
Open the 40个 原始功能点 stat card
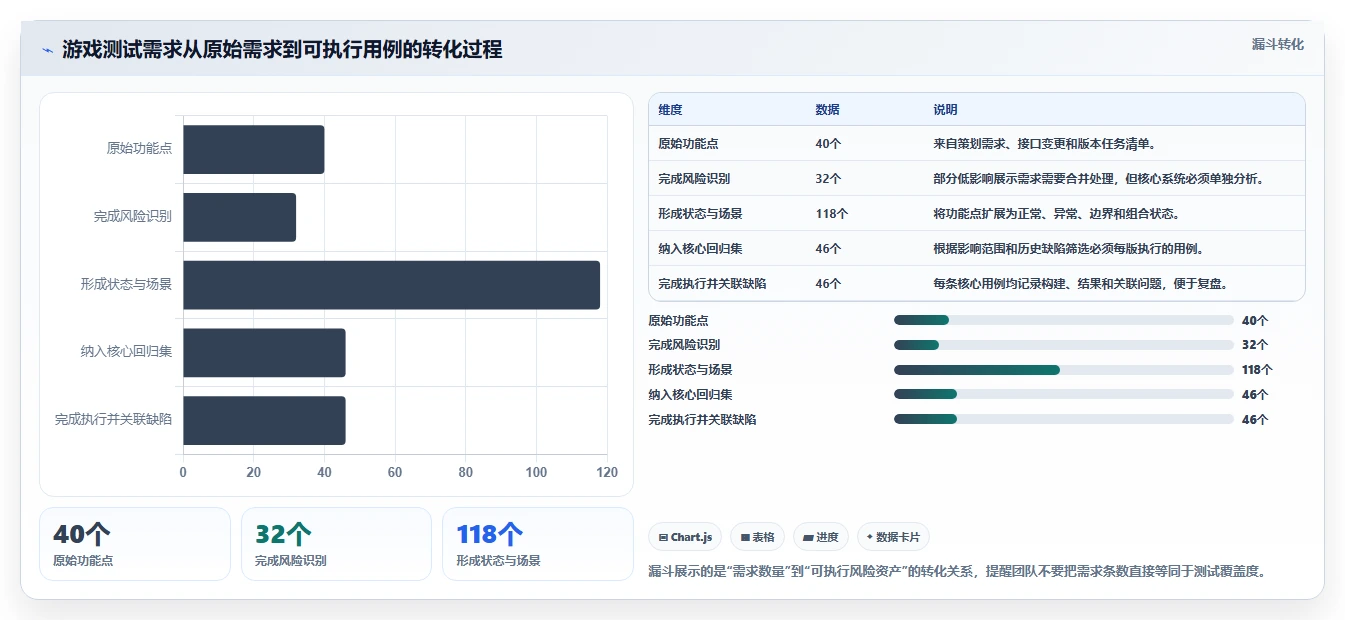[135, 544]
